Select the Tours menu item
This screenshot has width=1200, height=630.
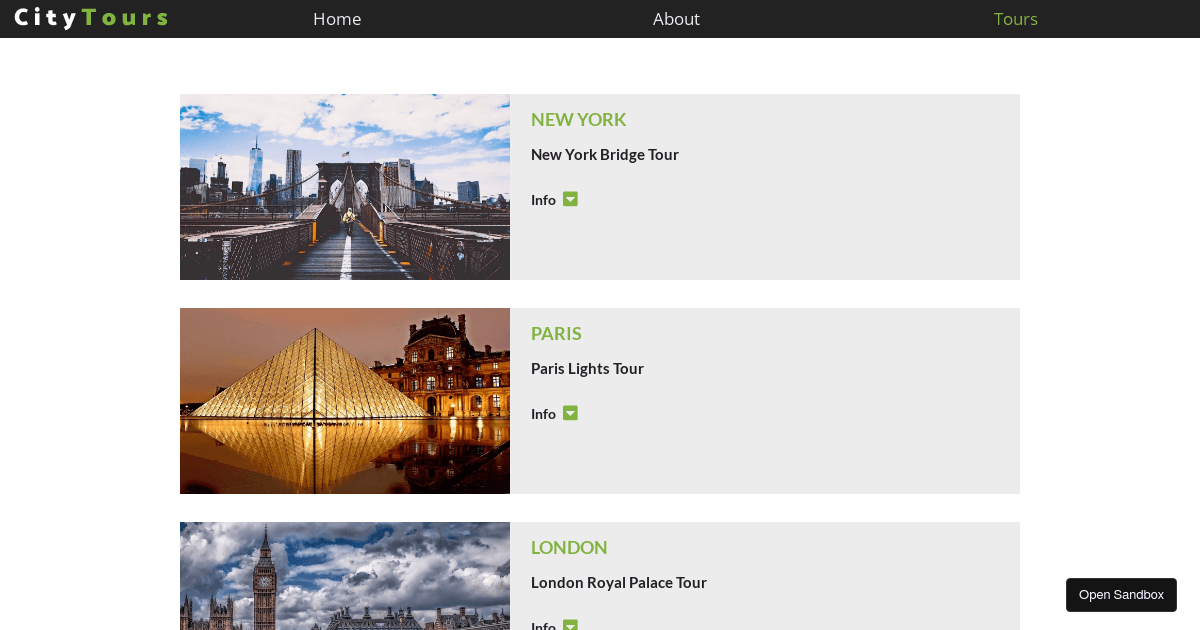point(1016,18)
